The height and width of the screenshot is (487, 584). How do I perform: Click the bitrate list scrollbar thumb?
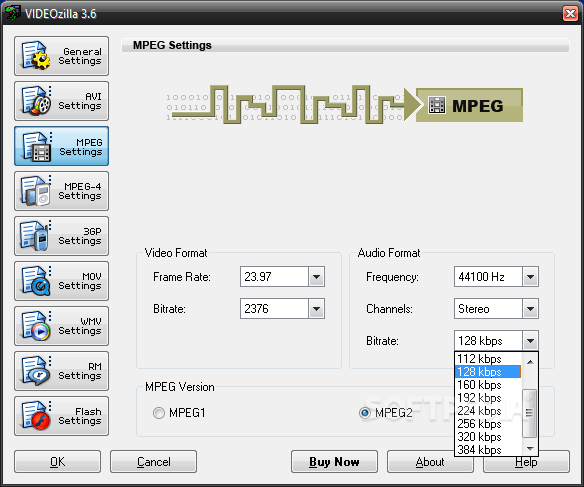(x=529, y=413)
